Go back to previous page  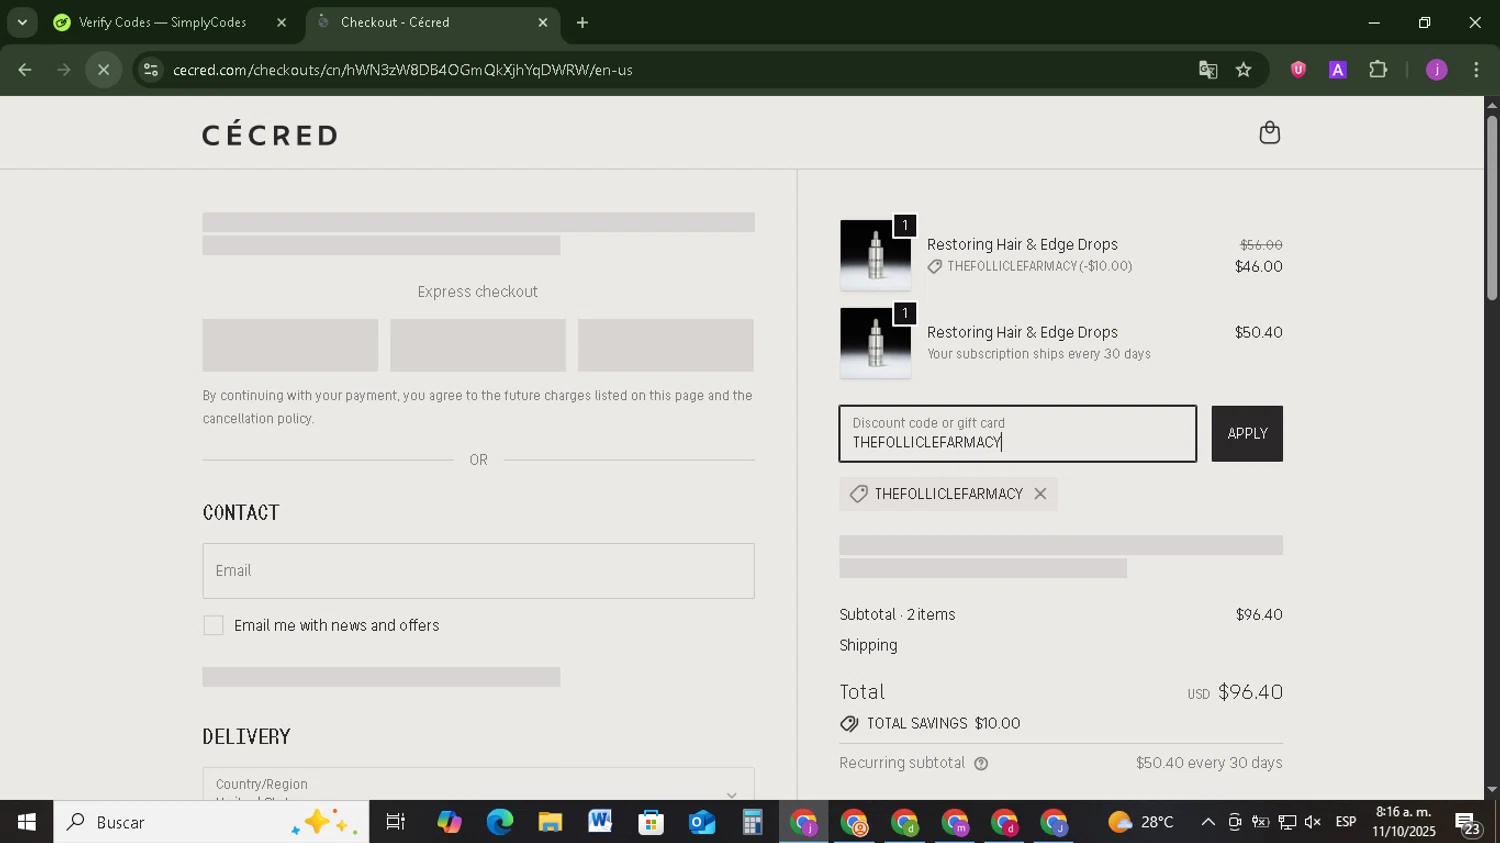[x=25, y=70]
